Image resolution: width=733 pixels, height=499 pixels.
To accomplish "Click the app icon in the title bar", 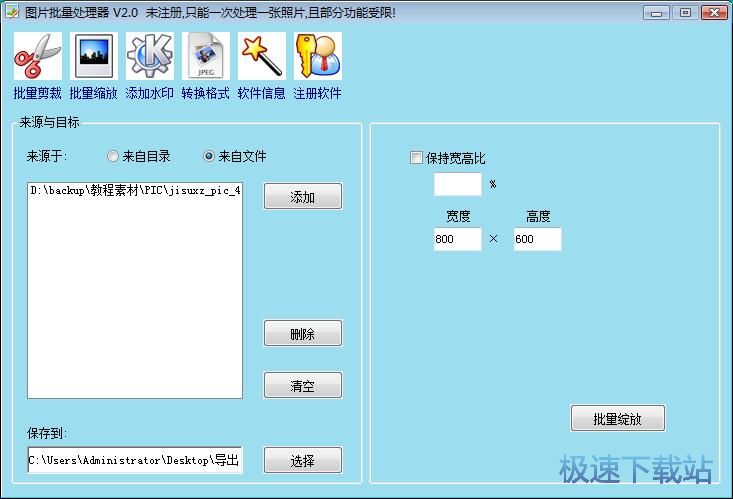I will [12, 12].
